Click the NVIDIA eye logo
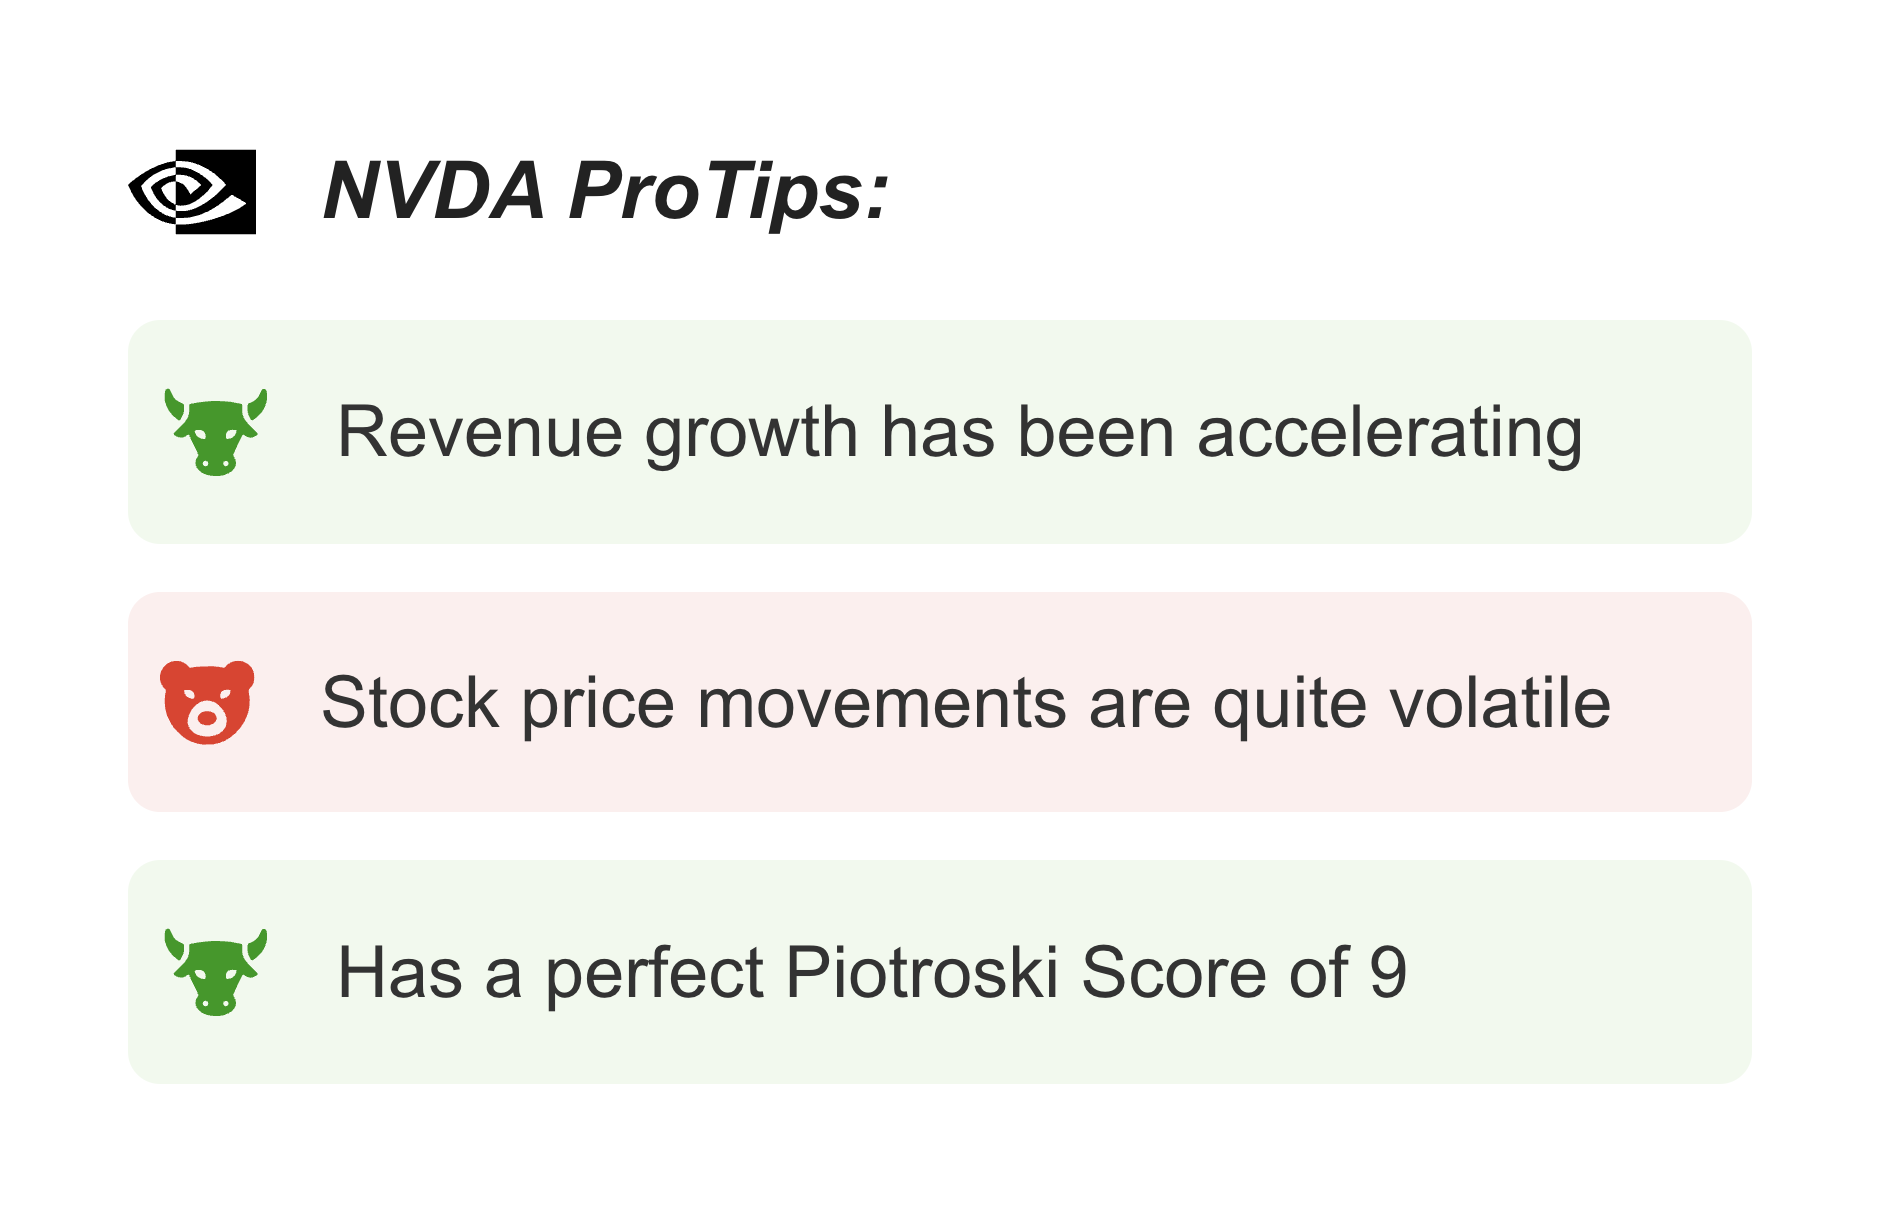The image size is (1880, 1212). coord(192,192)
